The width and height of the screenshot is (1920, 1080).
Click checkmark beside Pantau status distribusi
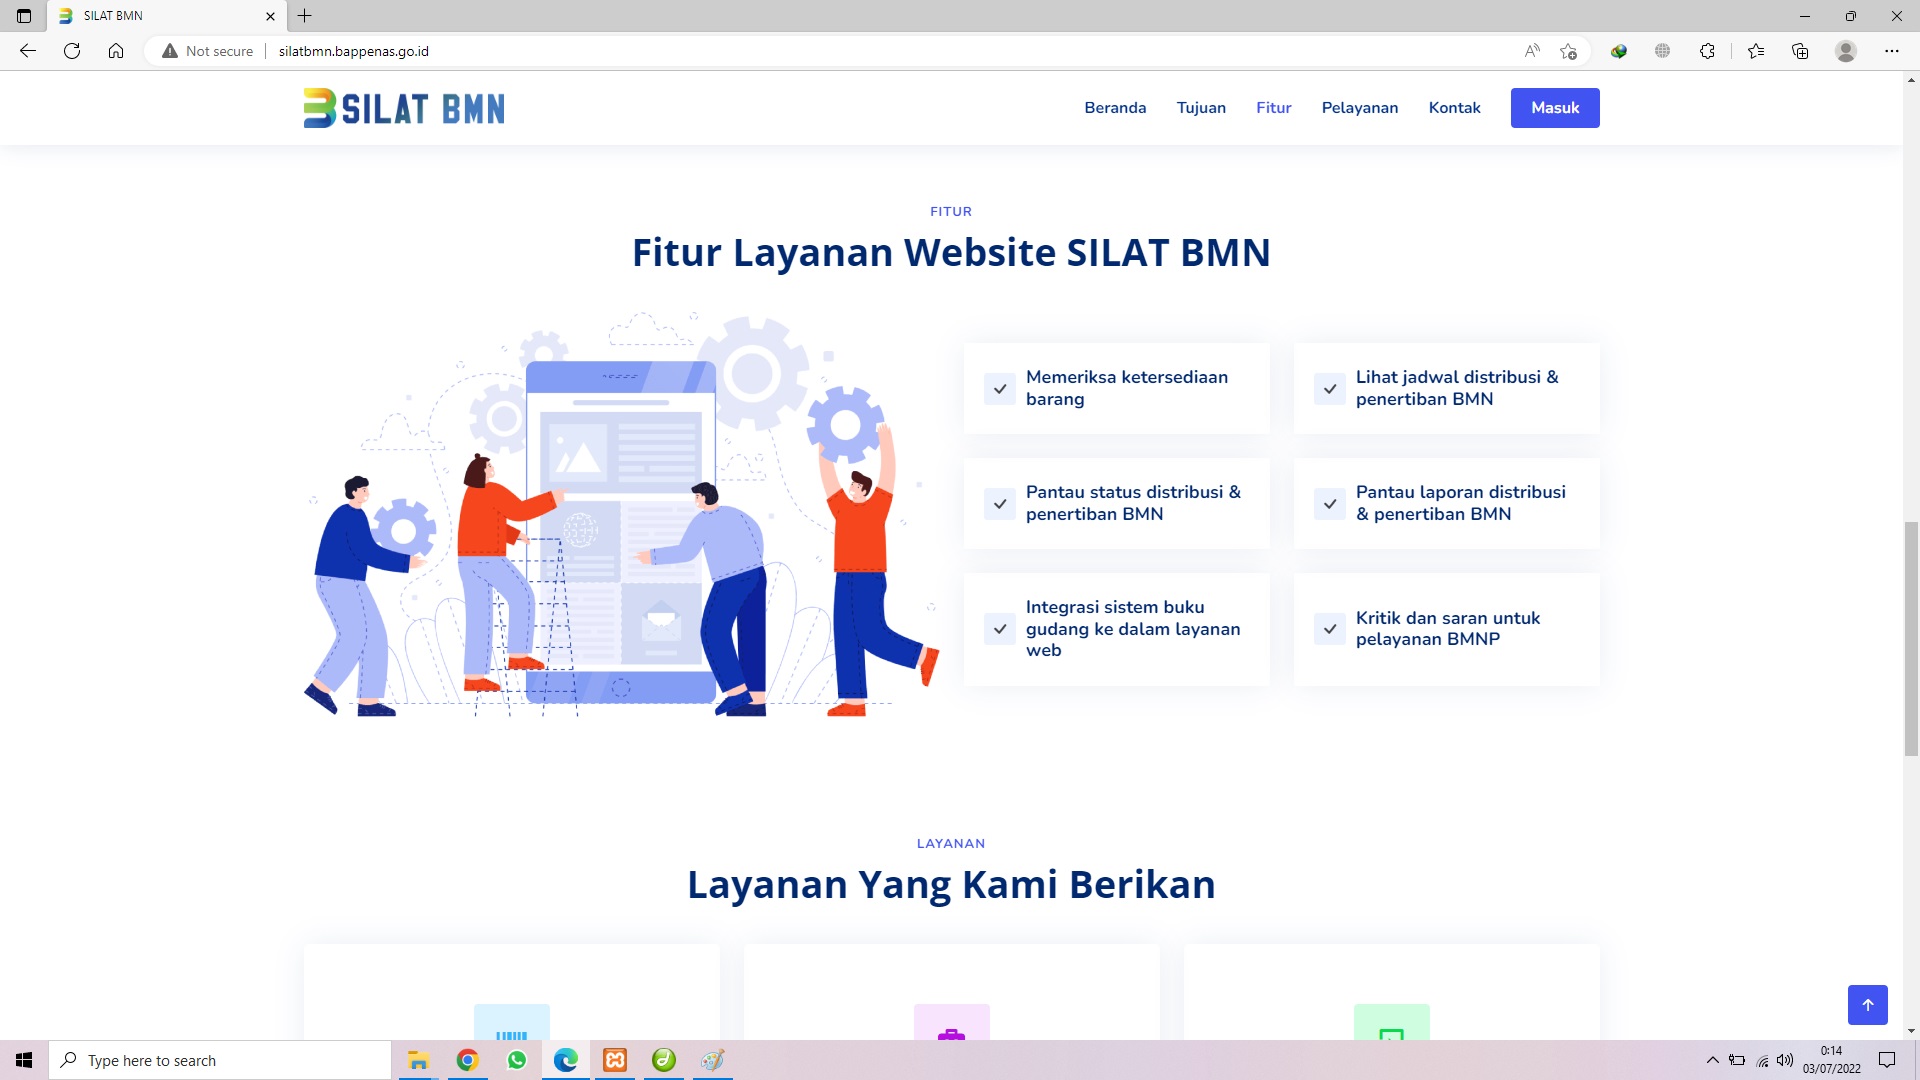(x=1000, y=504)
